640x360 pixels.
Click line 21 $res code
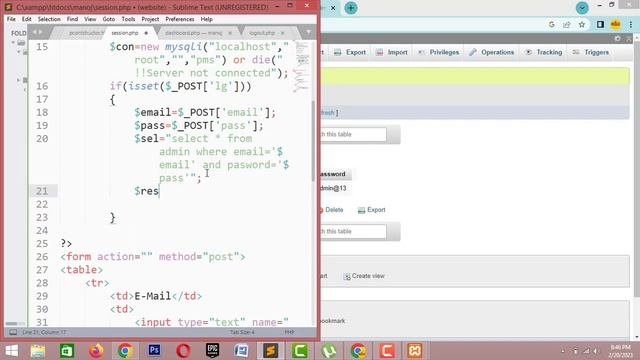[x=147, y=191]
